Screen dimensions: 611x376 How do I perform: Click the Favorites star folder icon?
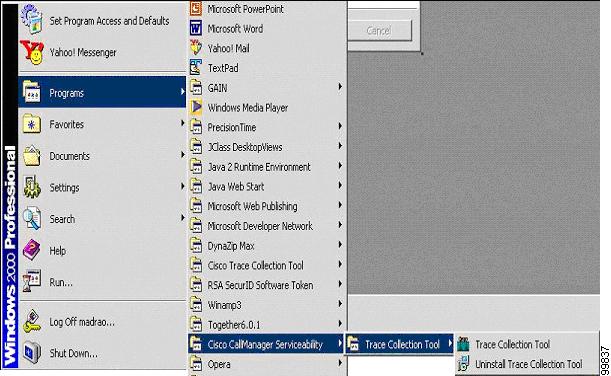click(x=32, y=124)
